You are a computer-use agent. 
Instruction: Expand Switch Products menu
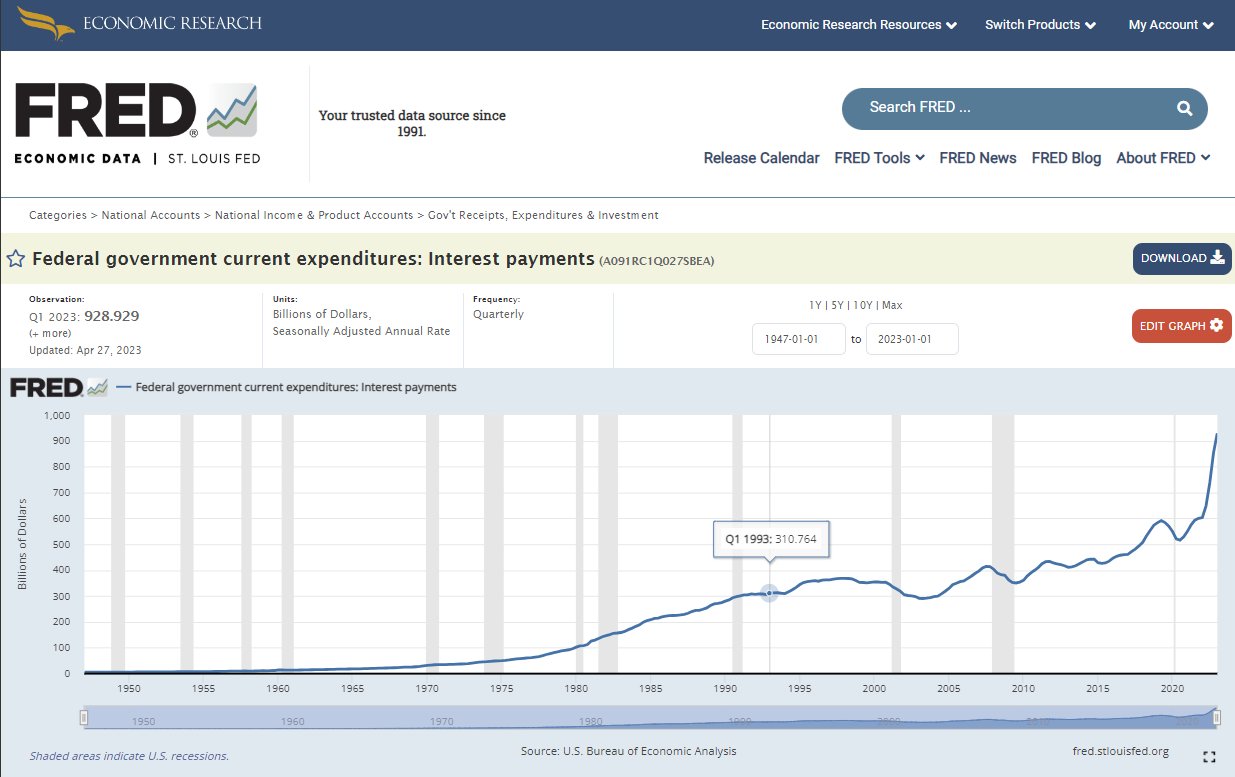click(x=1040, y=25)
